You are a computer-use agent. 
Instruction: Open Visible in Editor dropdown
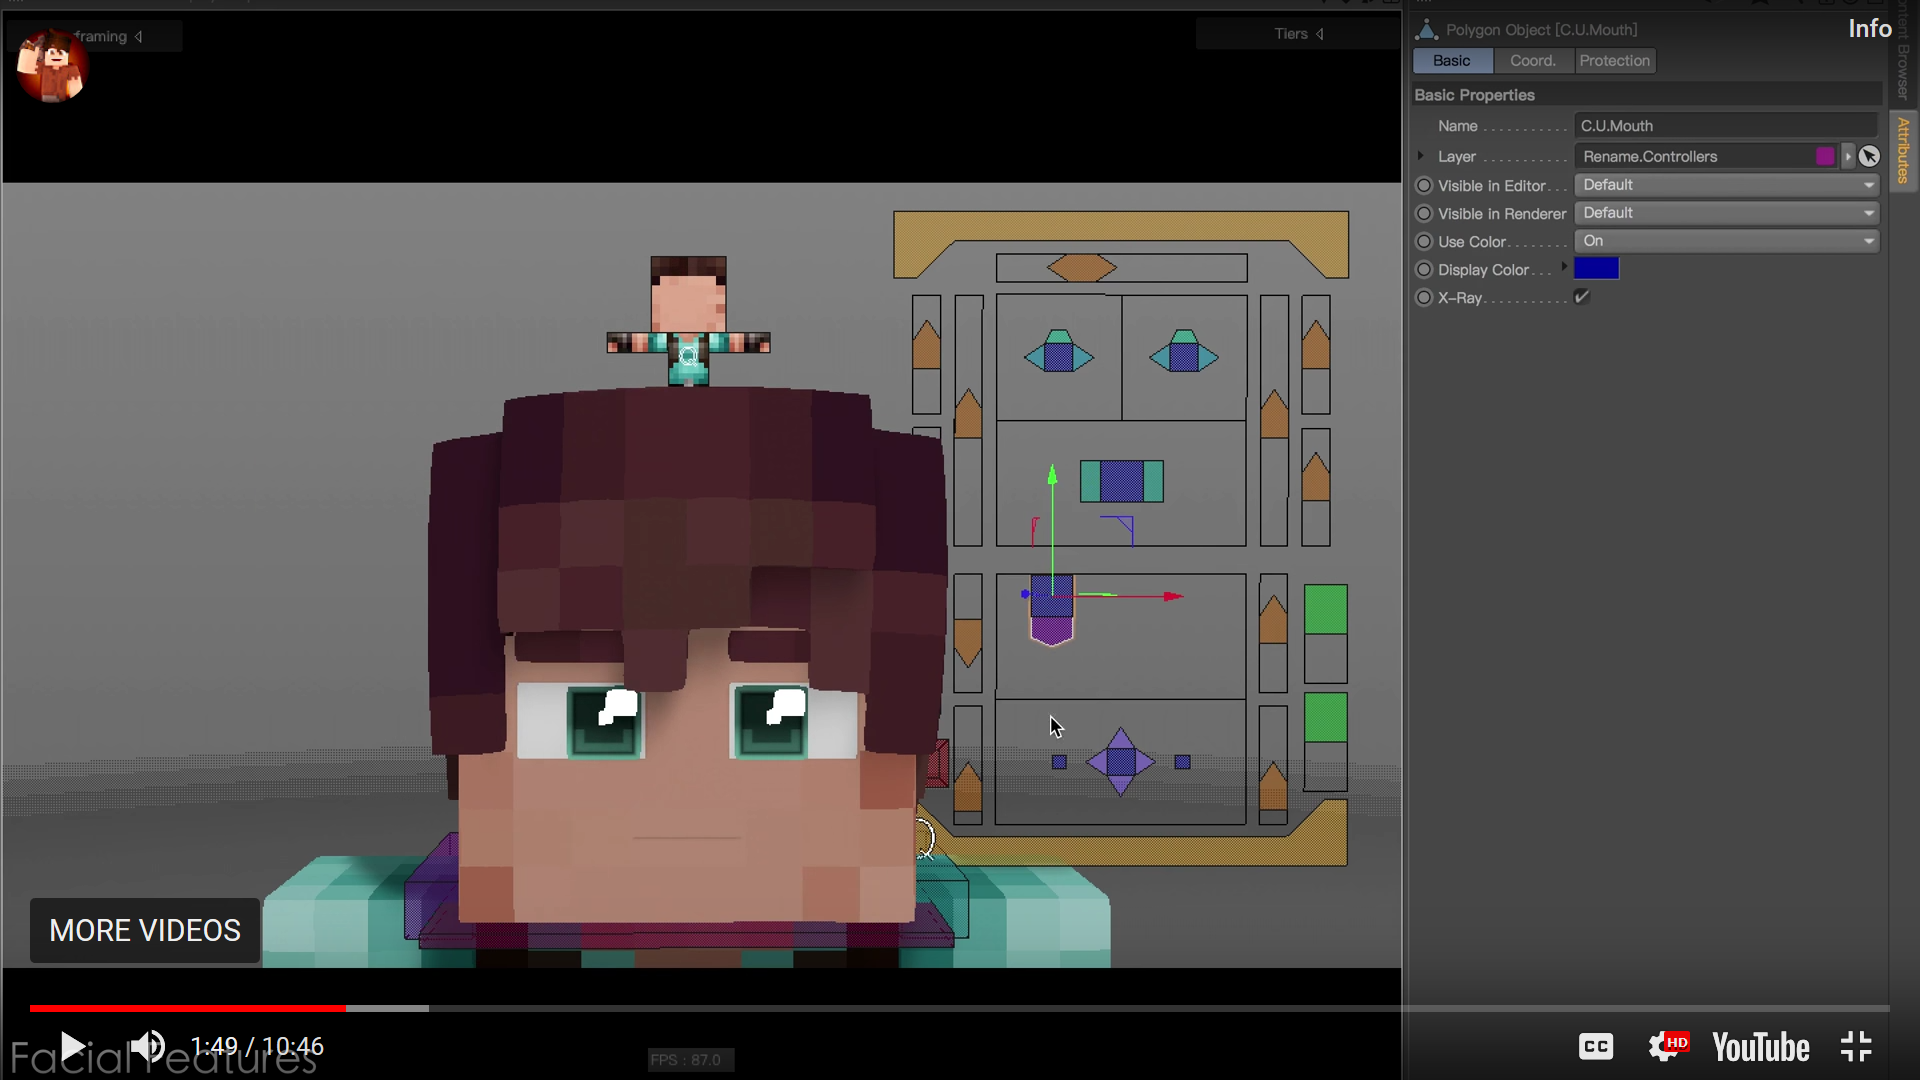[1727, 185]
